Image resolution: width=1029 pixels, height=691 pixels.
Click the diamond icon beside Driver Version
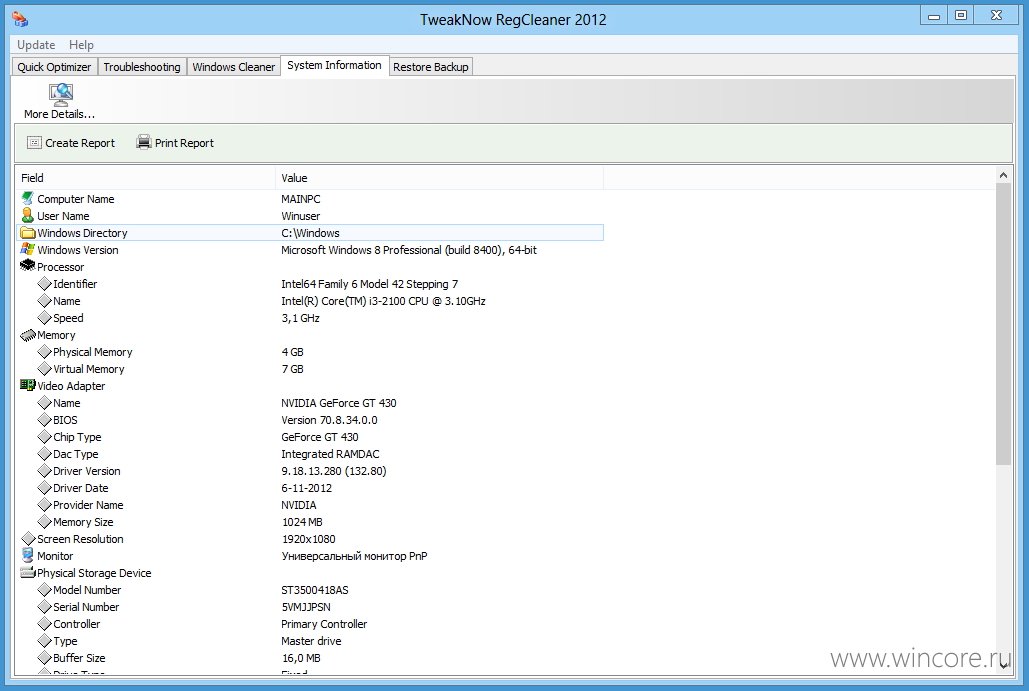coord(44,471)
